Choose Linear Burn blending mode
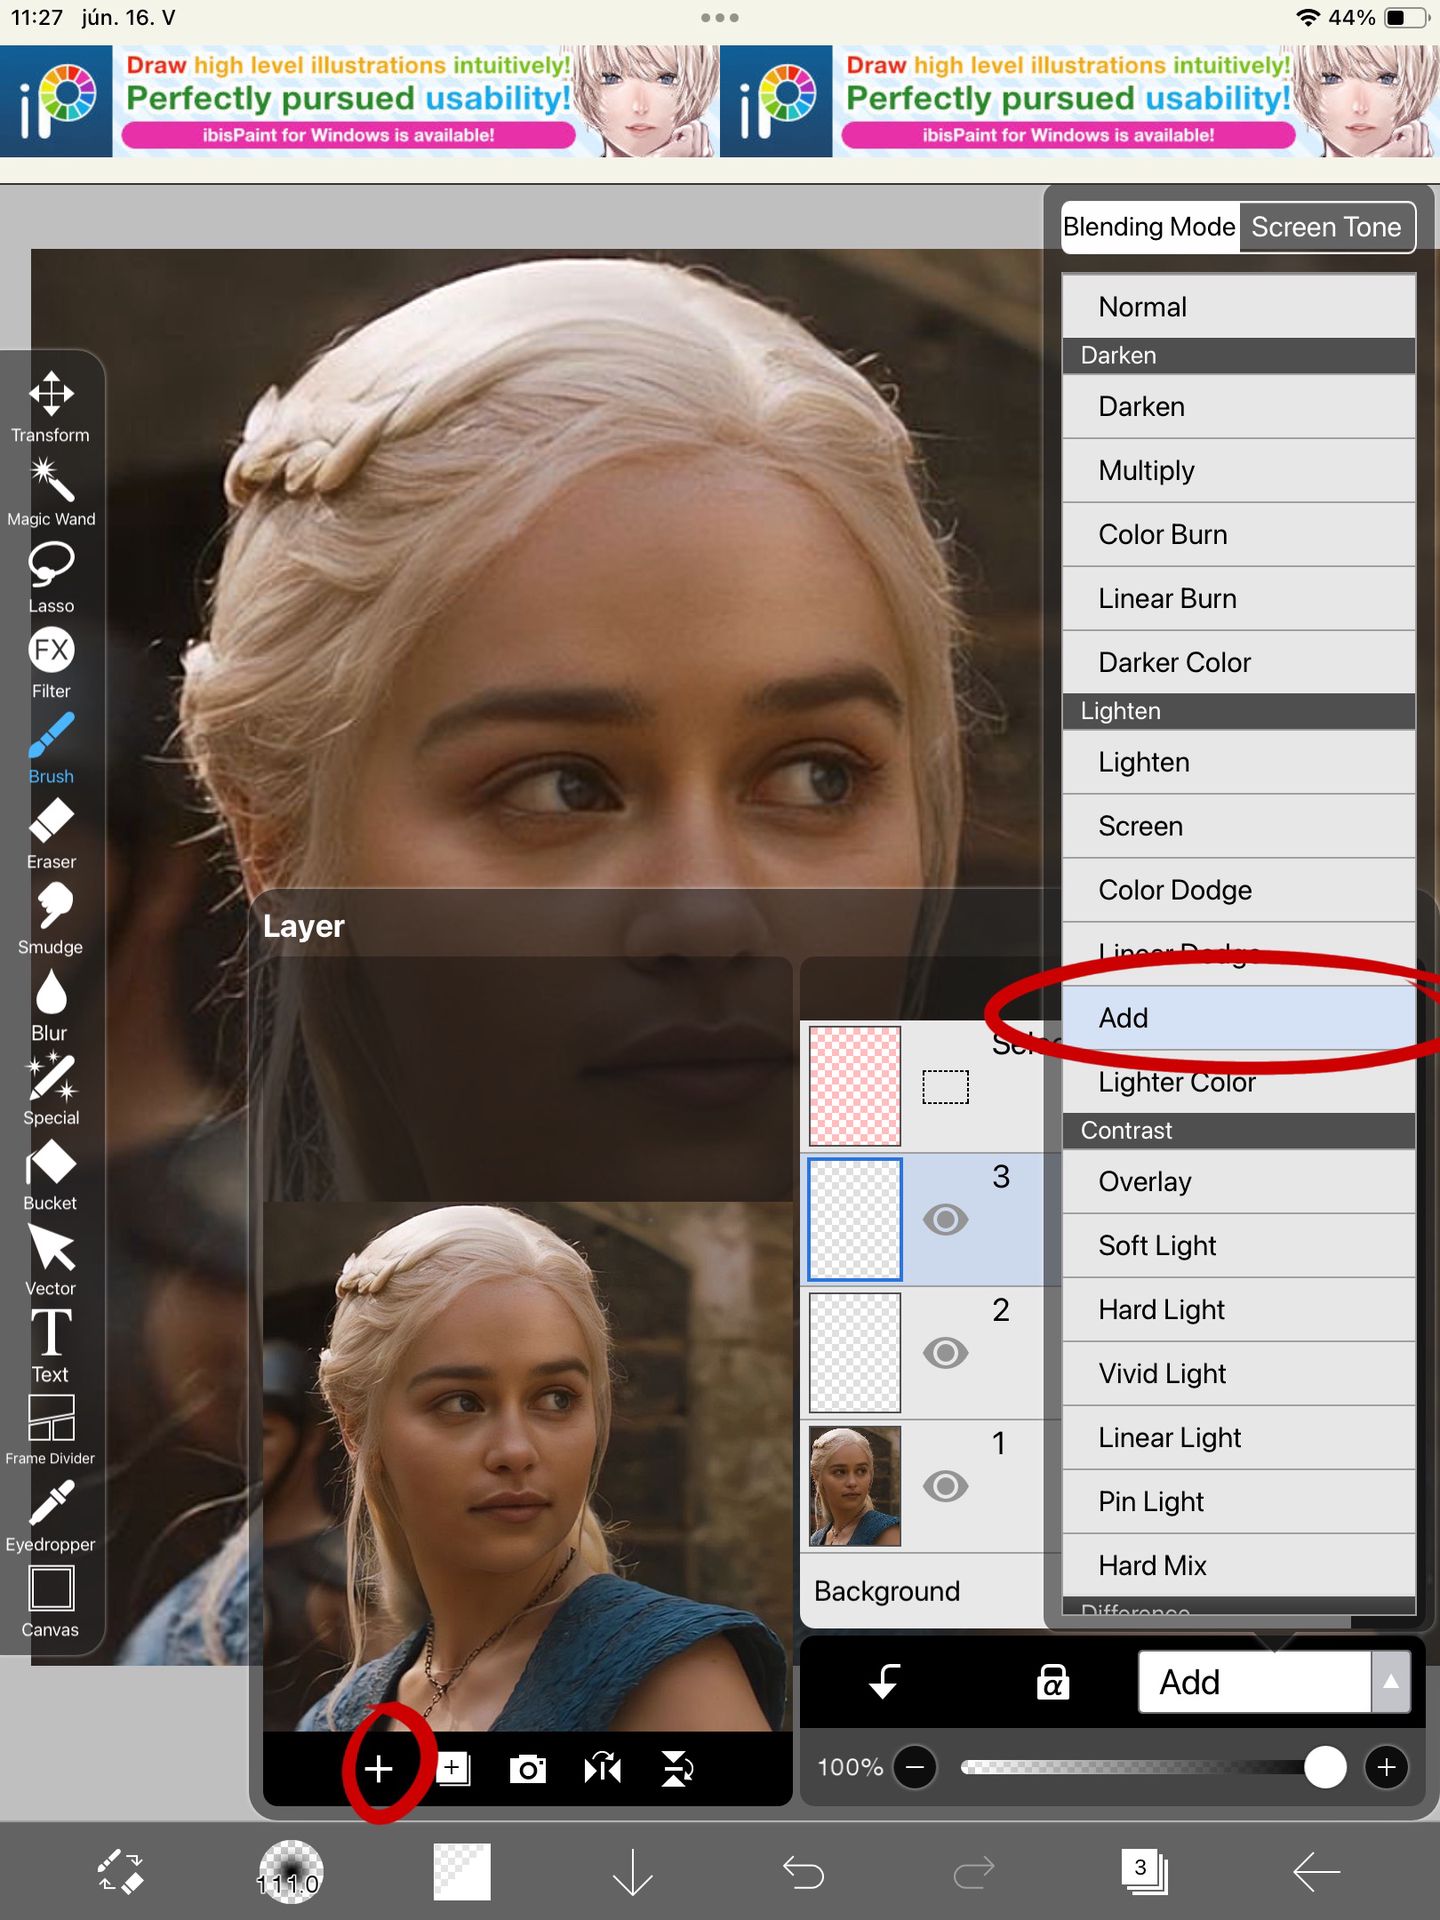1440x1920 pixels. pyautogui.click(x=1239, y=598)
